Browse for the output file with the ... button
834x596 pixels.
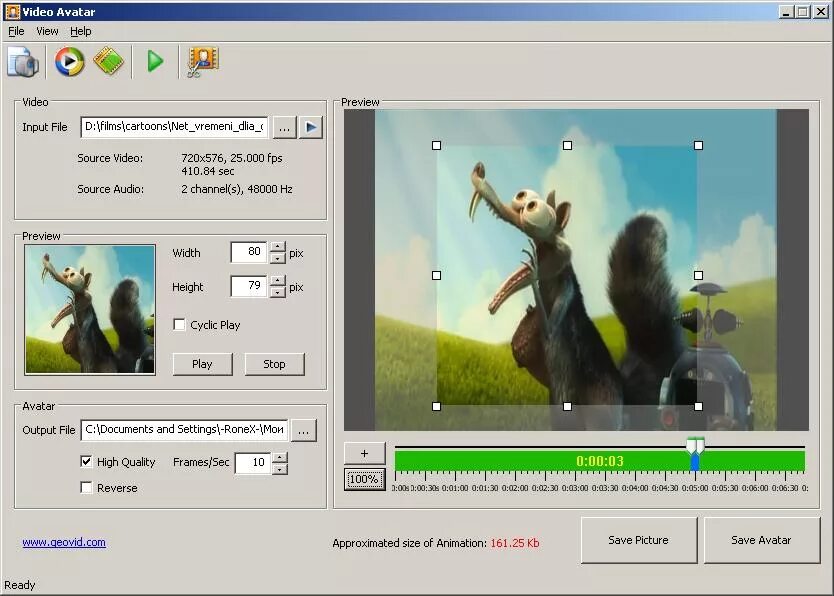tap(304, 431)
